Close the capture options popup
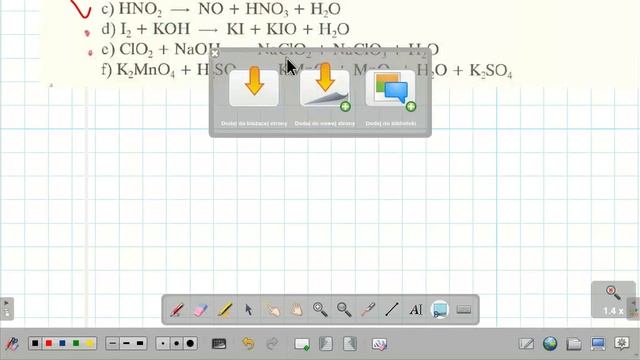 215,53
